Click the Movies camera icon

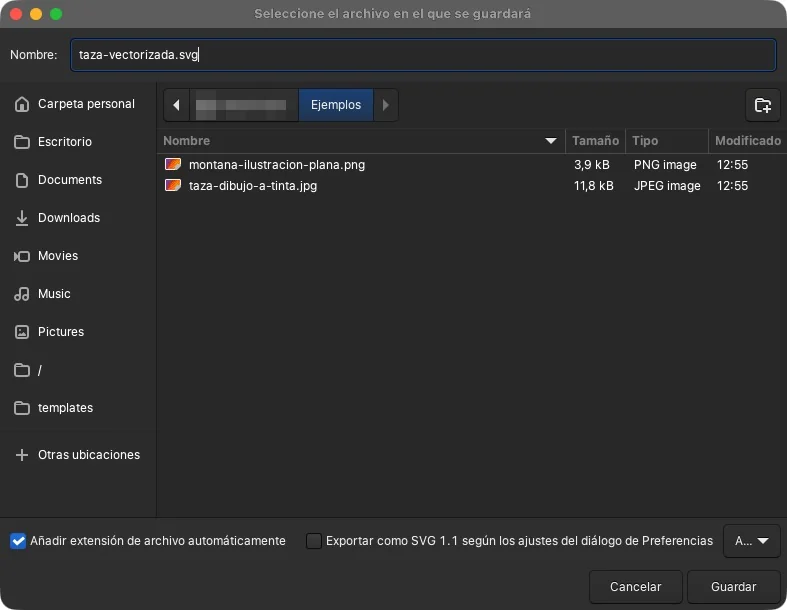click(22, 256)
